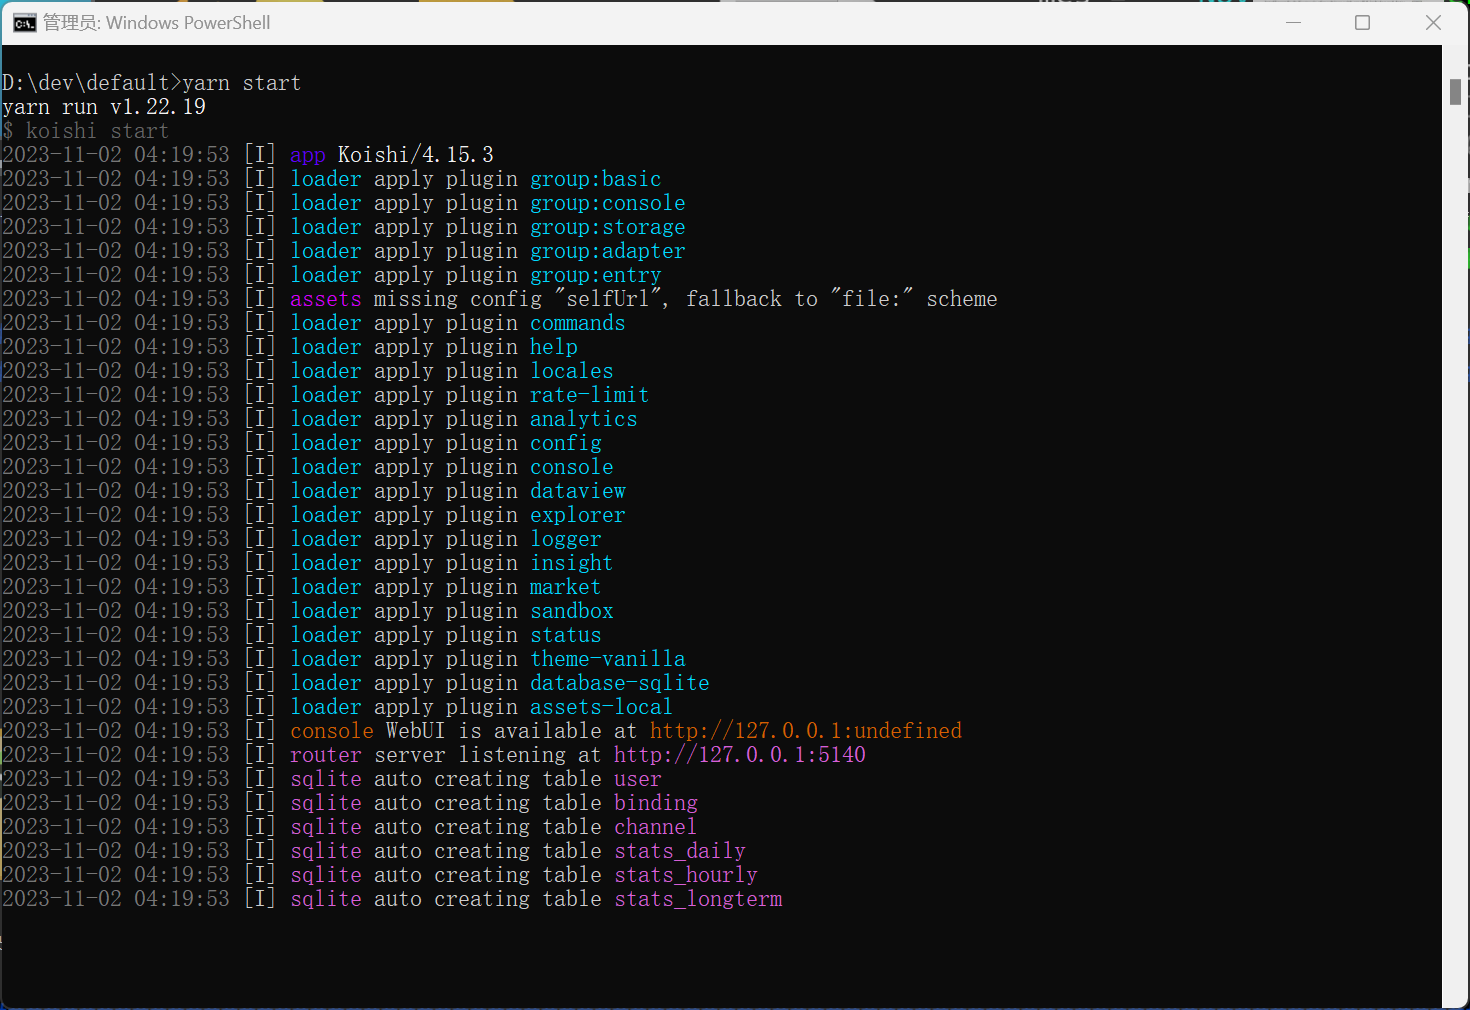Click the "group:storage" plugin name
This screenshot has height=1010, width=1470.
608,227
